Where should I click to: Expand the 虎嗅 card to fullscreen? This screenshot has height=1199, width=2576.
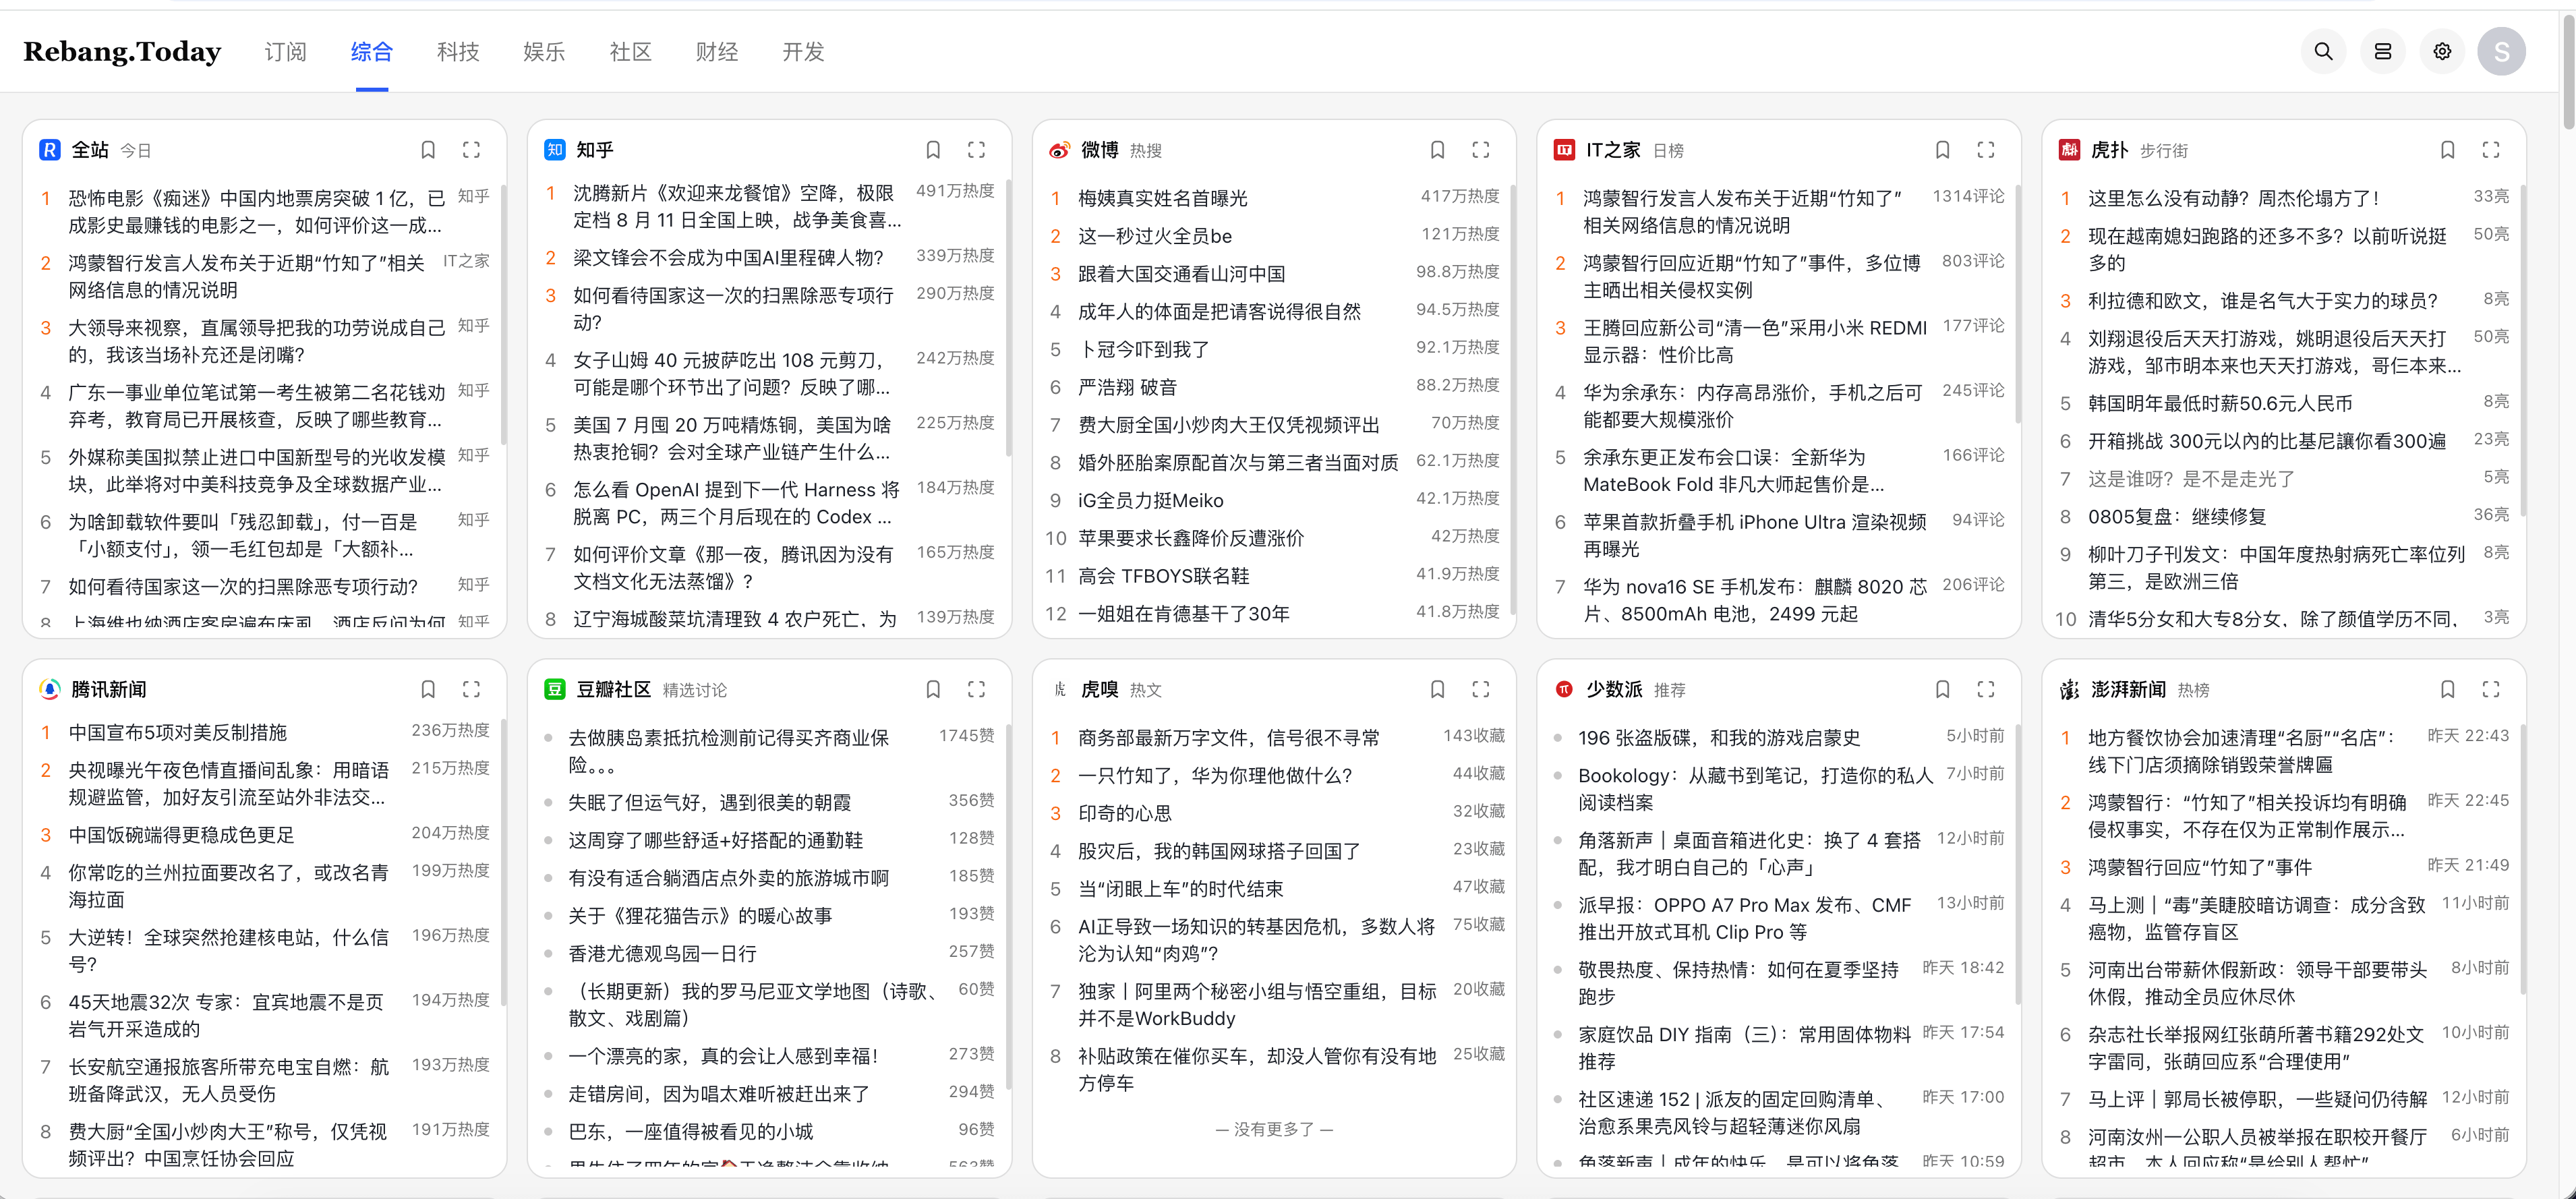coord(1481,689)
